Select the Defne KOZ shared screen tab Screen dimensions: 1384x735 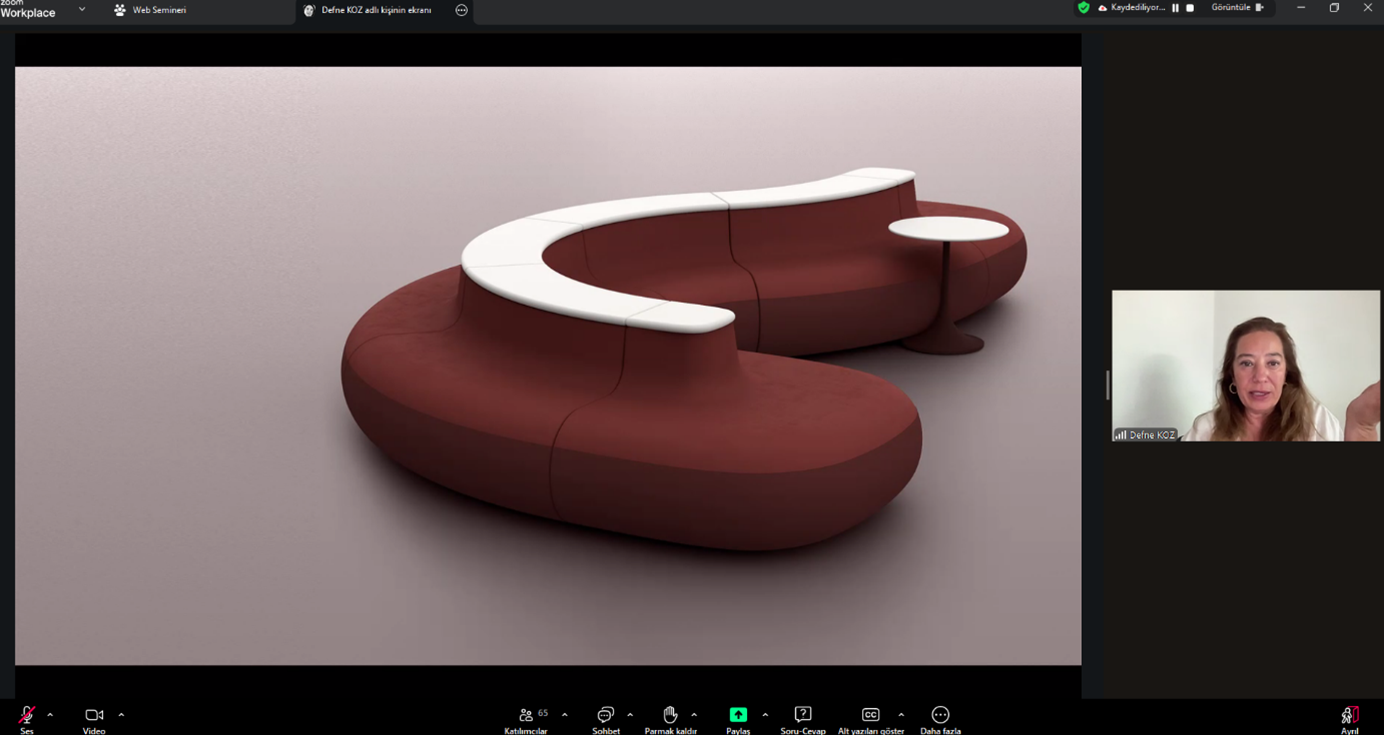coord(375,10)
